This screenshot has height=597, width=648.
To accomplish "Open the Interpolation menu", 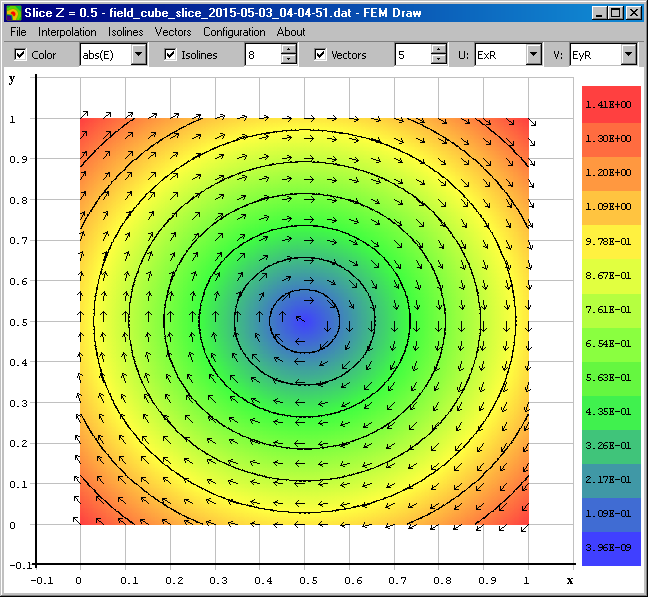I will [x=67, y=32].
